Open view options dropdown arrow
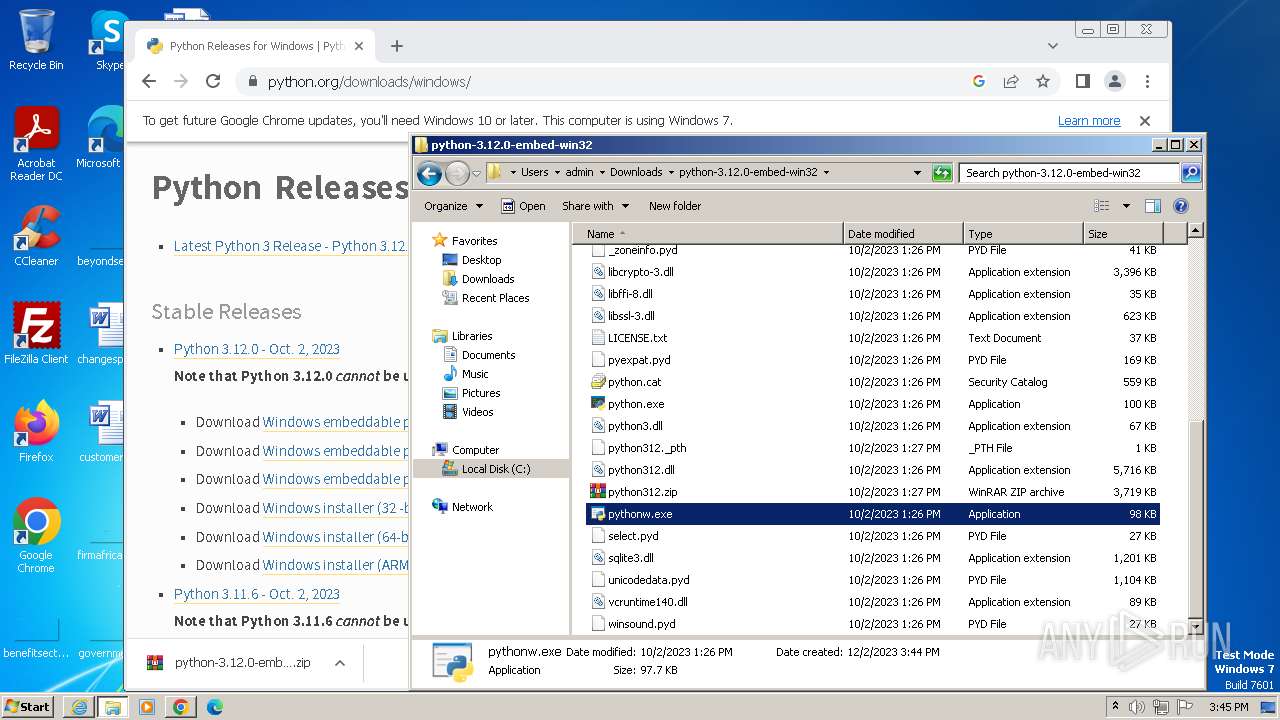 click(1126, 206)
